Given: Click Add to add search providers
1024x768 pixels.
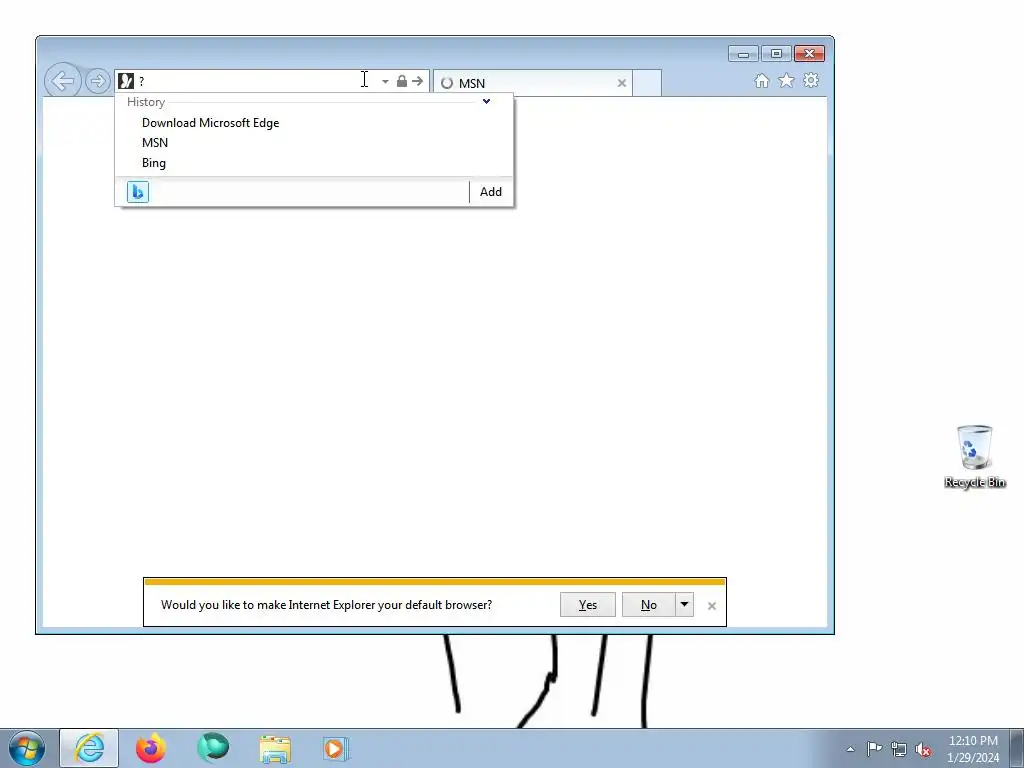Looking at the screenshot, I should point(491,192).
